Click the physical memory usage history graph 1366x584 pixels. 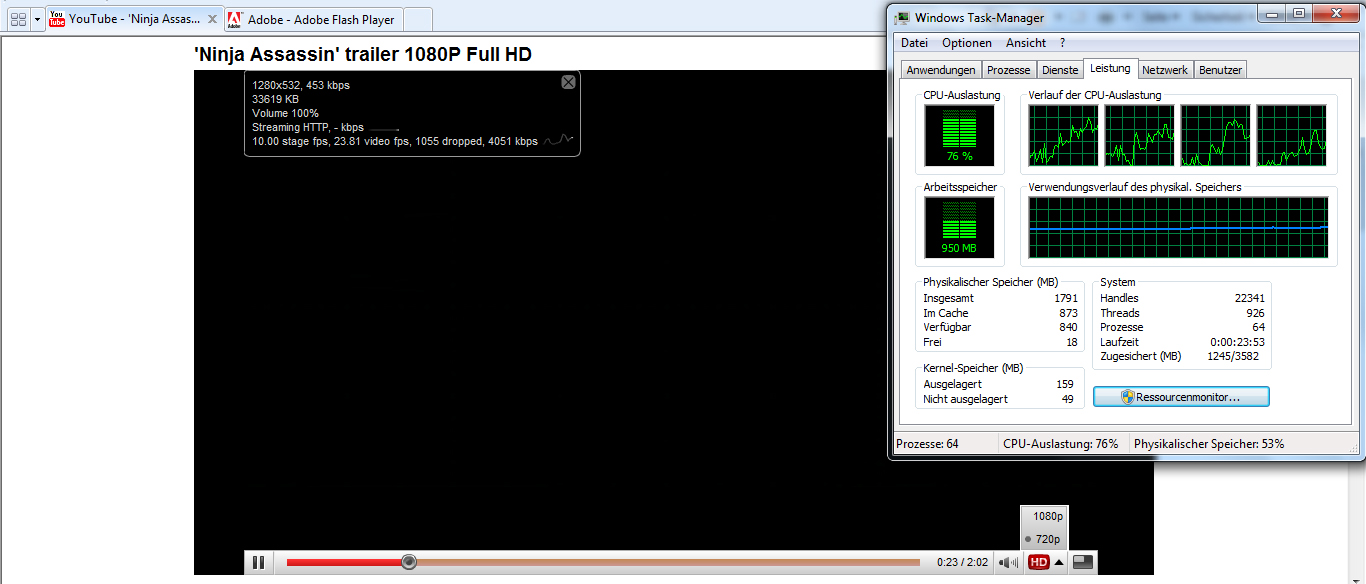(1178, 227)
